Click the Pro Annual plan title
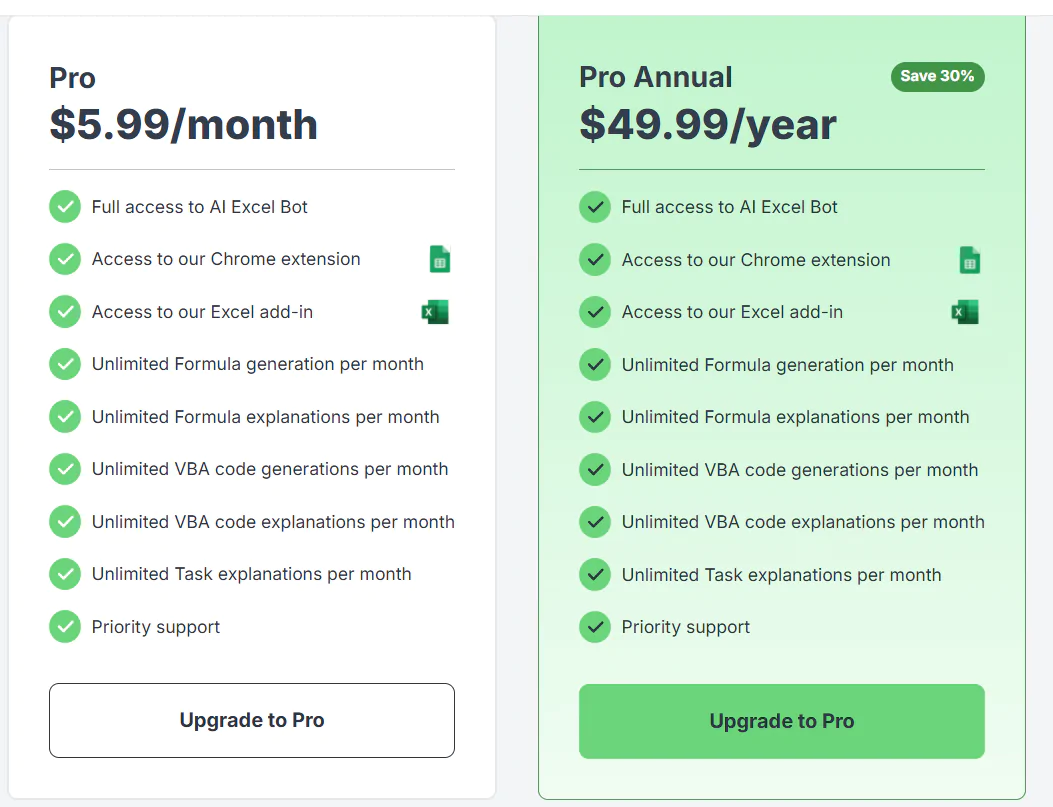Screen dimensions: 1053x807 [x=656, y=77]
